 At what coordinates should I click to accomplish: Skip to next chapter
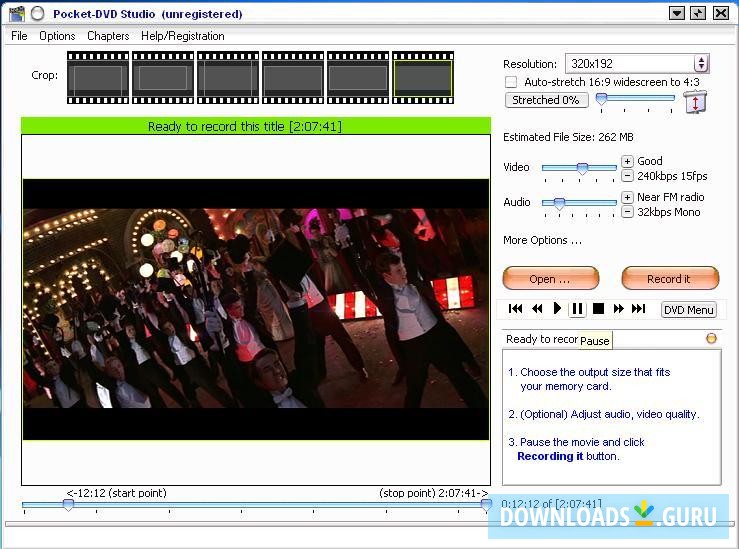point(638,309)
